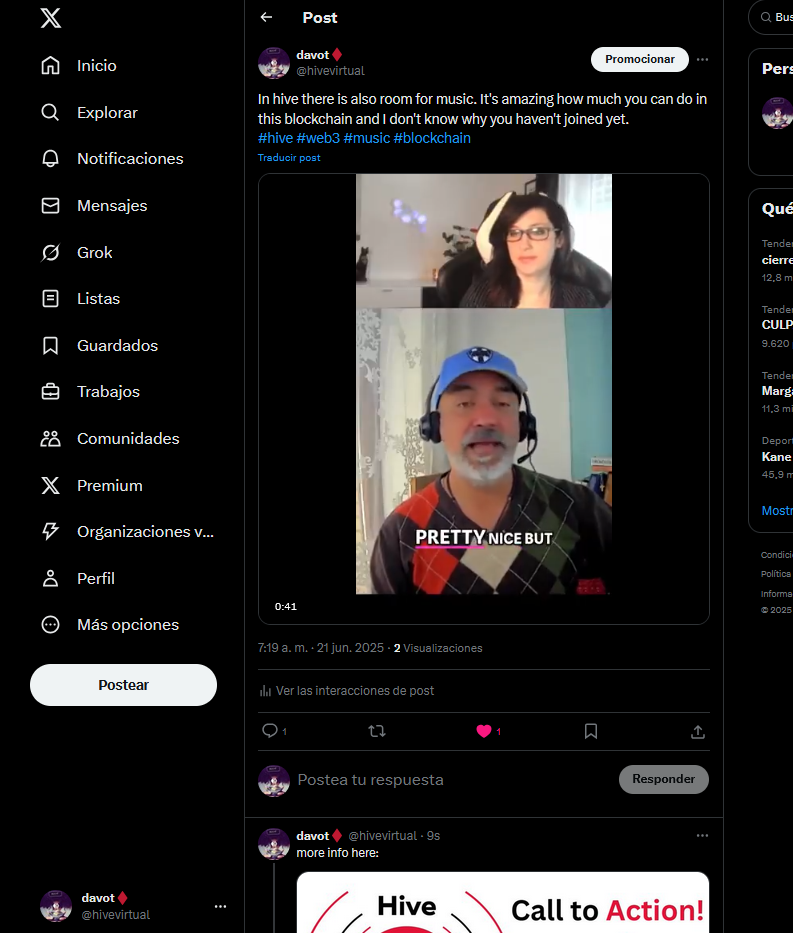Screen dimensions: 793x933
Task: Click the reply's 9s timestamp
Action: coord(433,836)
